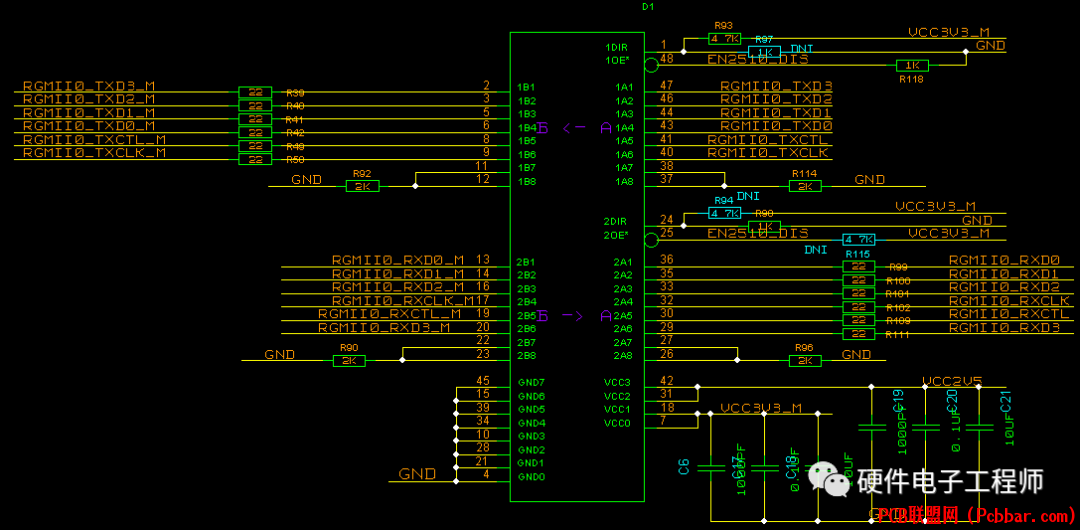1080x530 pixels.
Task: Select the 2A8 pin name
Action: 623,356
